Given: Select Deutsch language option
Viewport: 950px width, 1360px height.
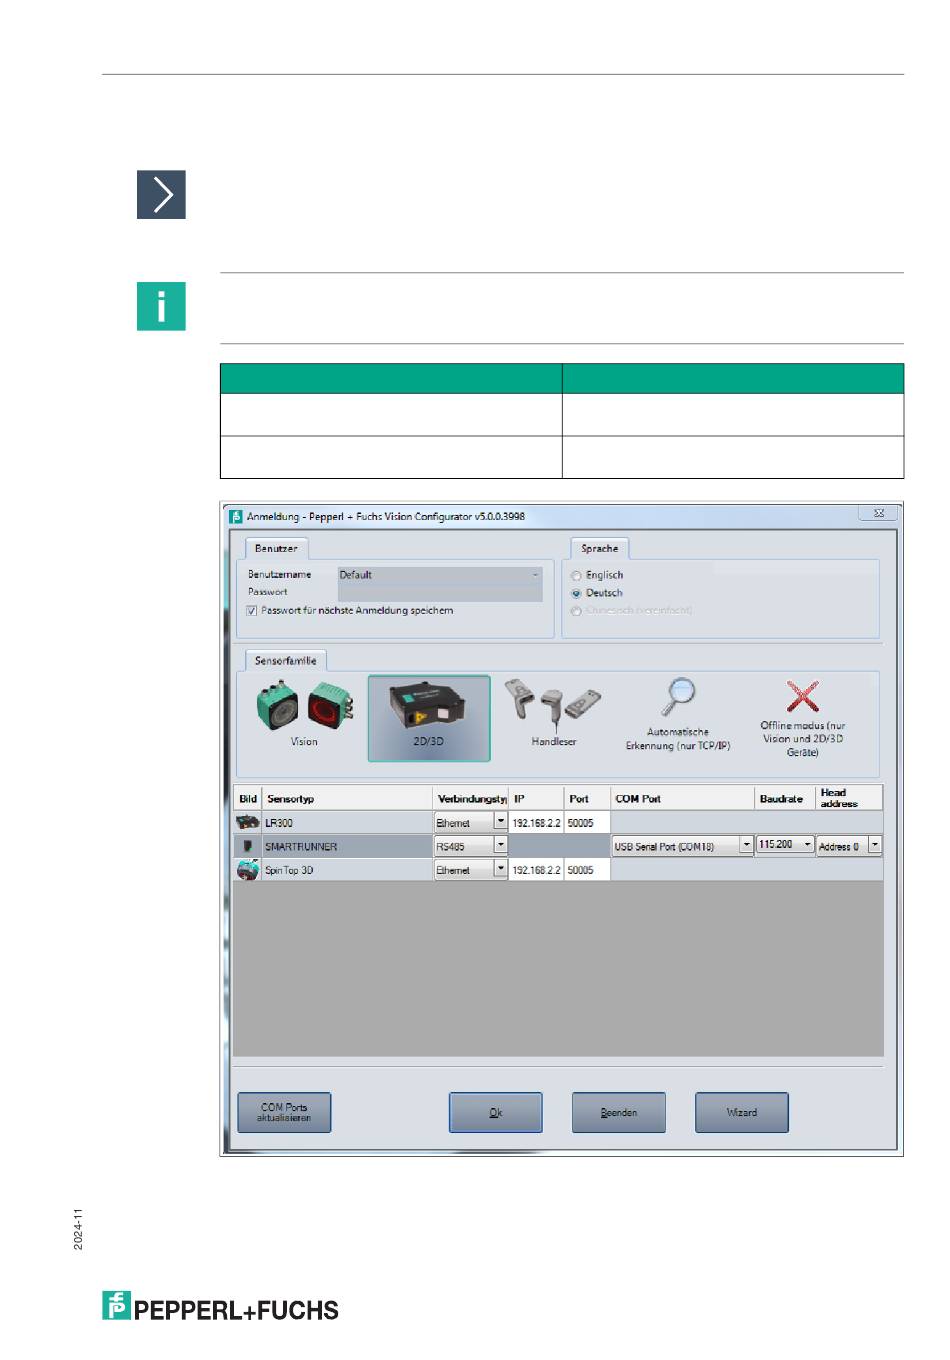Looking at the screenshot, I should click(576, 593).
